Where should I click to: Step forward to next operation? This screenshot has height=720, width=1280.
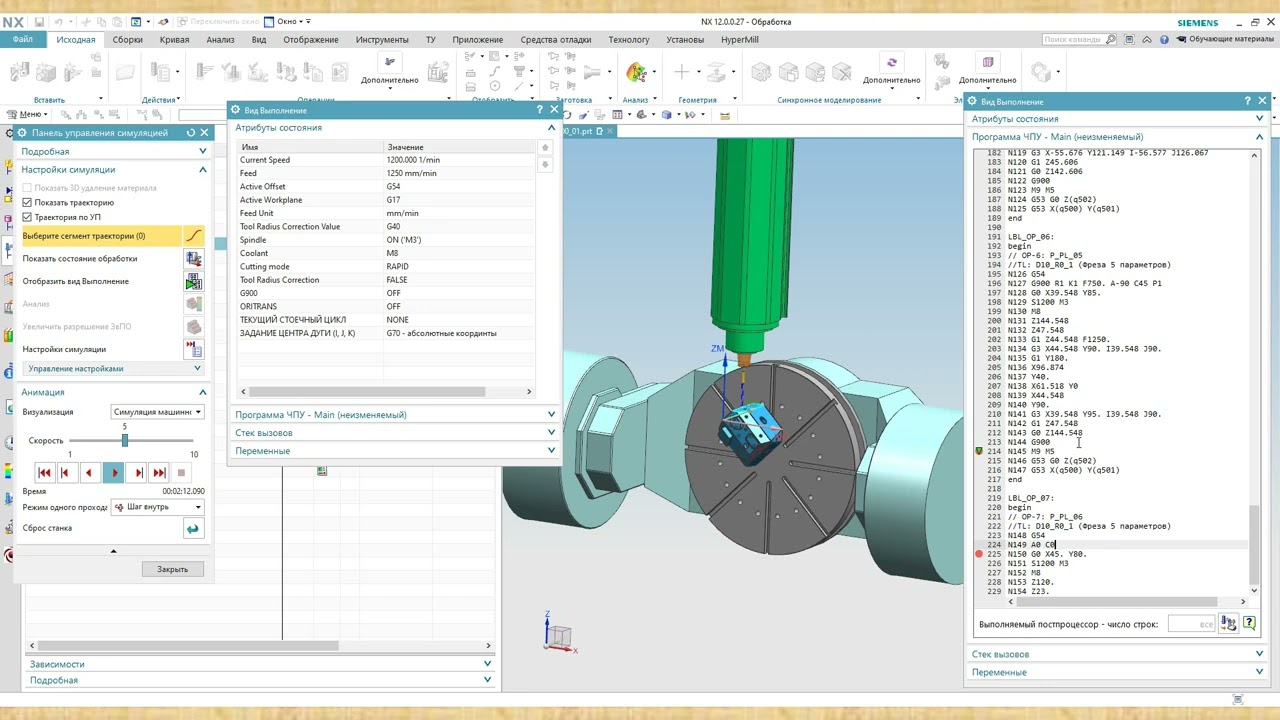159,472
